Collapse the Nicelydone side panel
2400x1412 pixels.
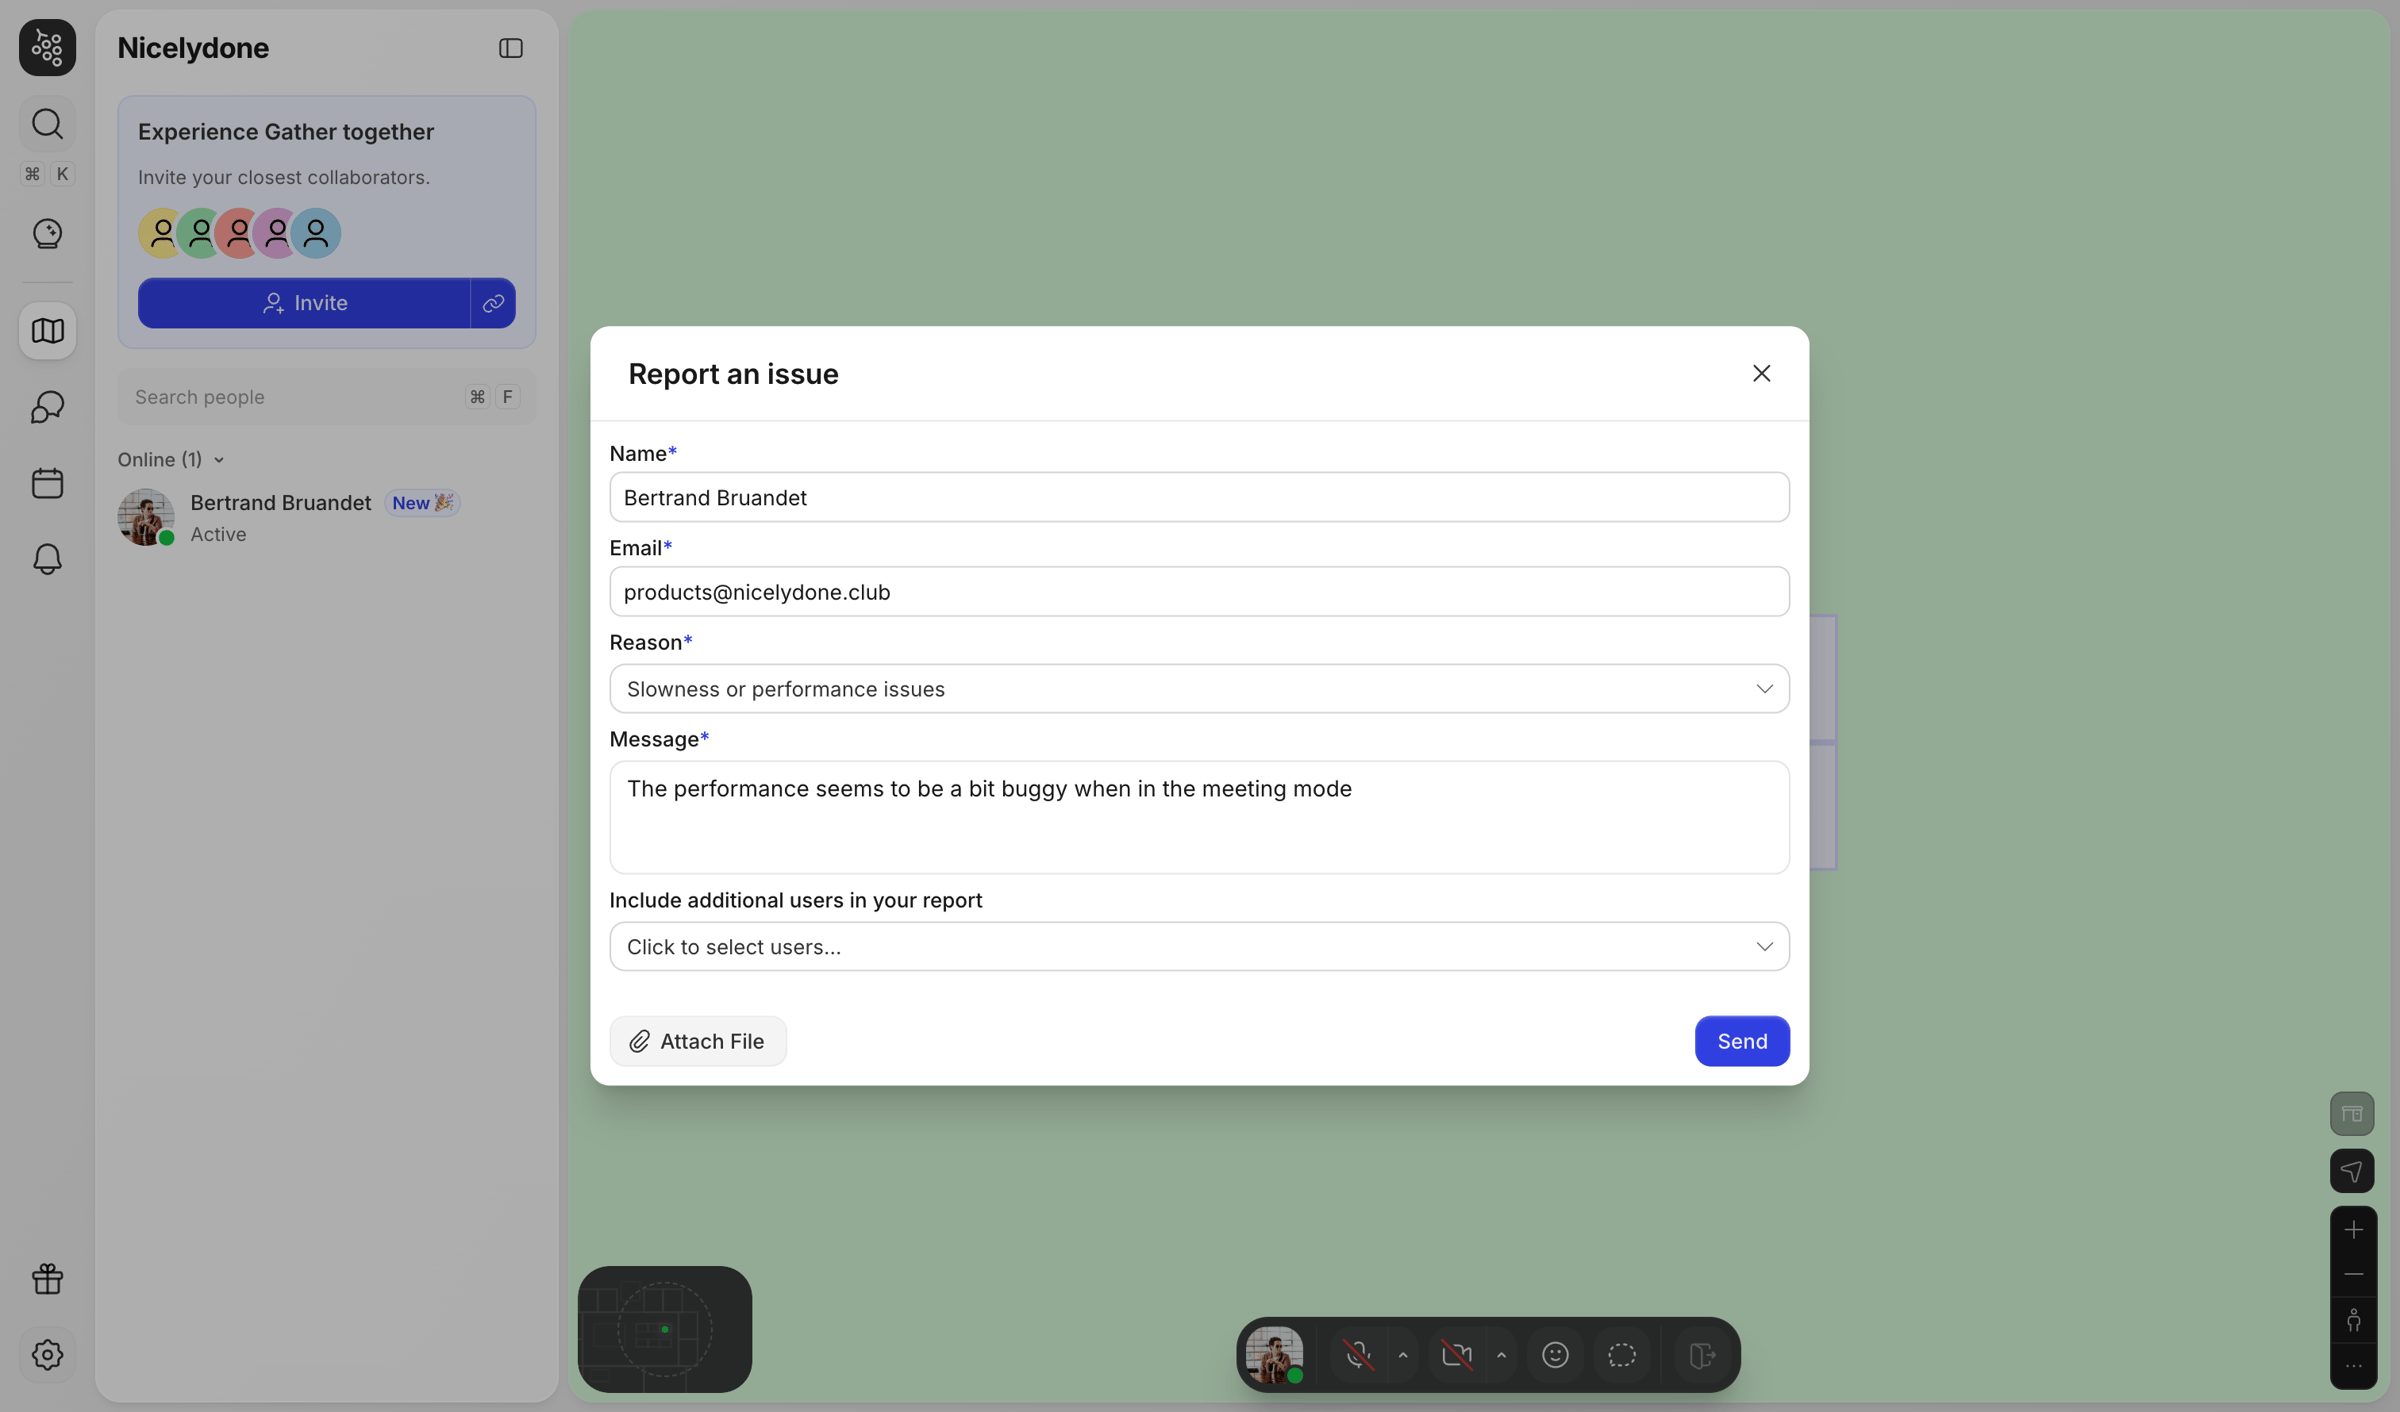tap(510, 48)
